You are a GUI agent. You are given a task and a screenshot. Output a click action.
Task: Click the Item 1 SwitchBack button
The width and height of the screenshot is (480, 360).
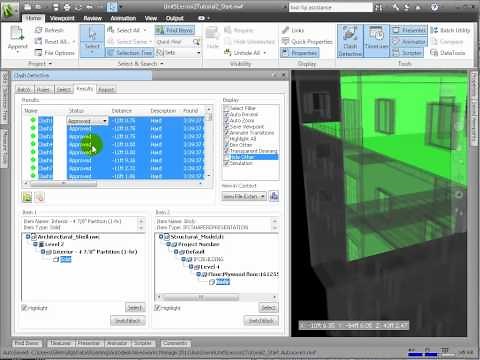click(x=128, y=321)
